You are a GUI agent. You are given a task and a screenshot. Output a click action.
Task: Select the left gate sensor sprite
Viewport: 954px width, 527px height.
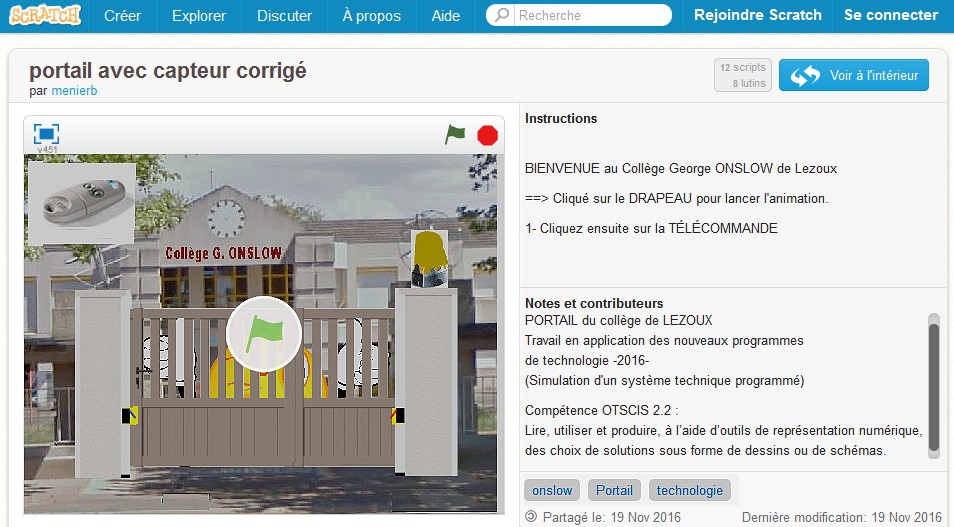pyautogui.click(x=130, y=416)
